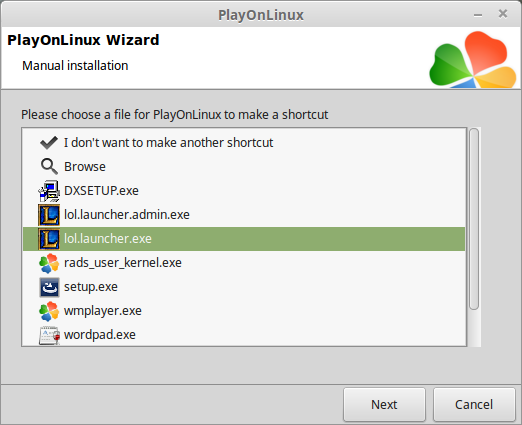Select the wordpad.exe notepad icon
The width and height of the screenshot is (522, 425).
tap(49, 335)
